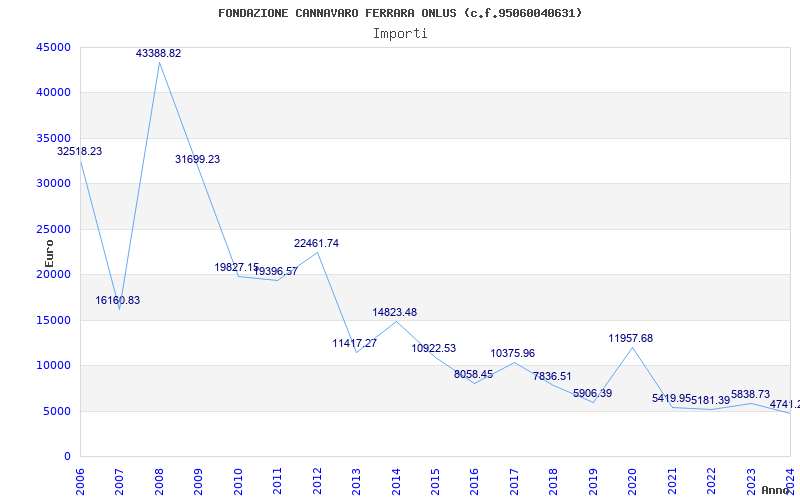This screenshot has width=800, height=500.
Task: Select x-axis year 2016
Action: (474, 482)
